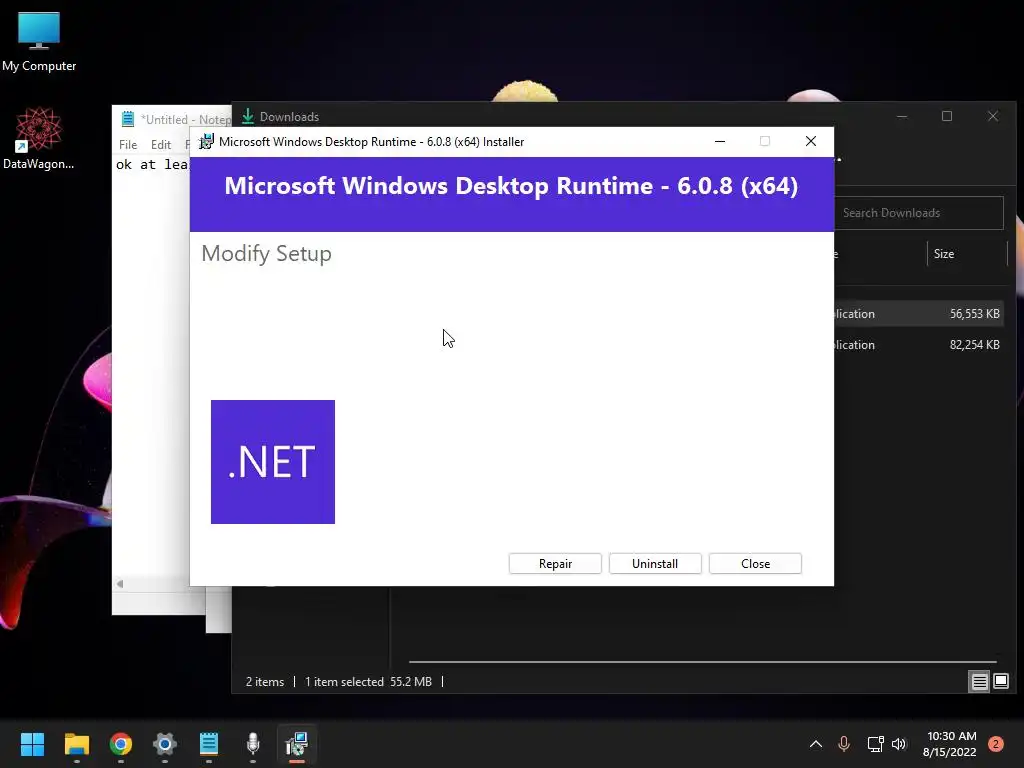
Task: Click the Repair button in the installer
Action: pyautogui.click(x=554, y=564)
